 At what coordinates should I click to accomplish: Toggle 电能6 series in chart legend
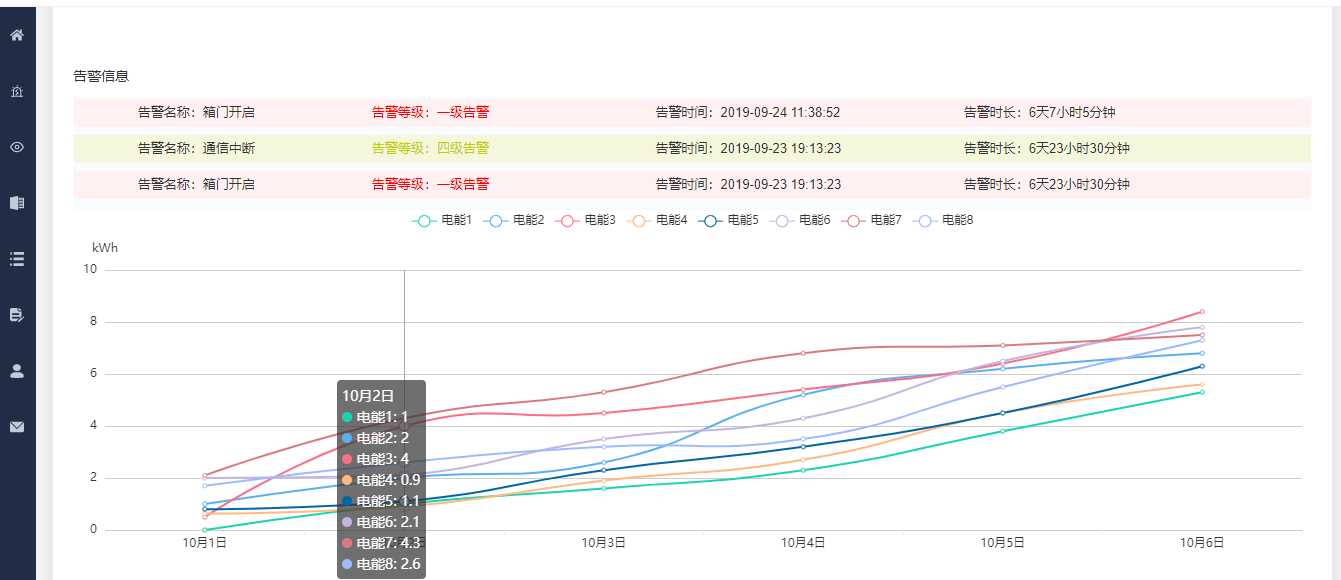point(800,220)
